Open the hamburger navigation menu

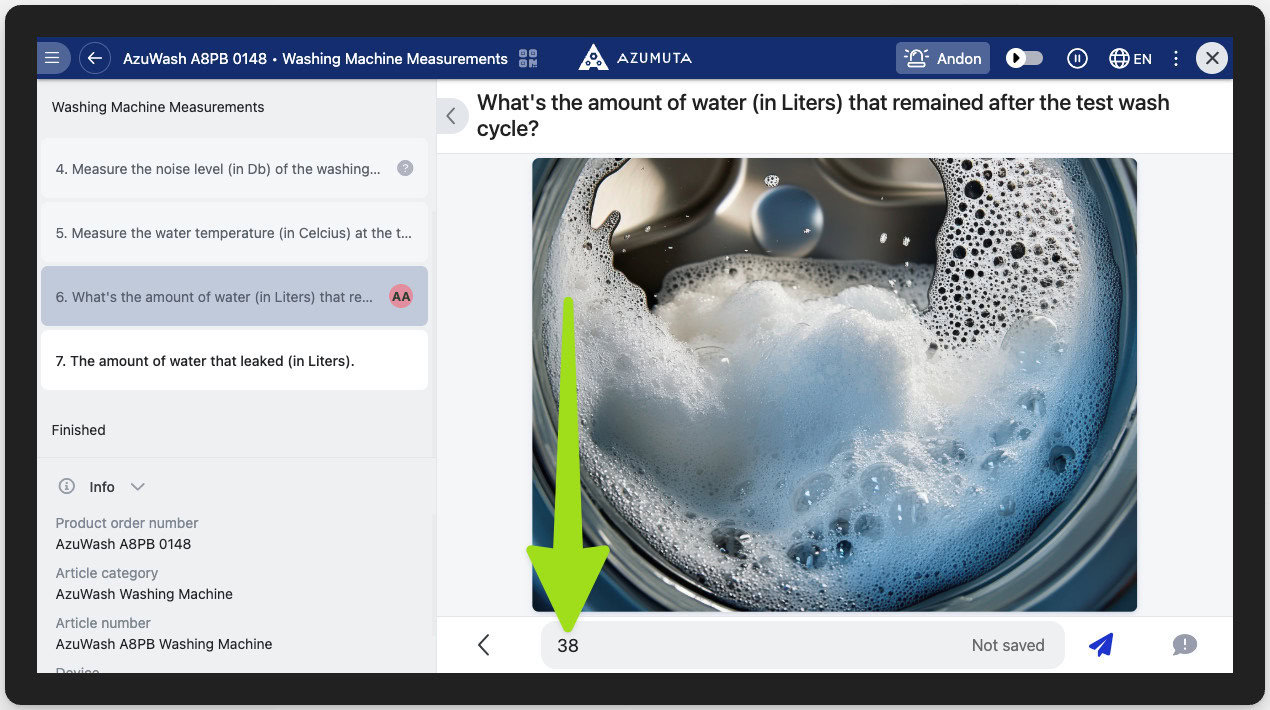(x=53, y=58)
